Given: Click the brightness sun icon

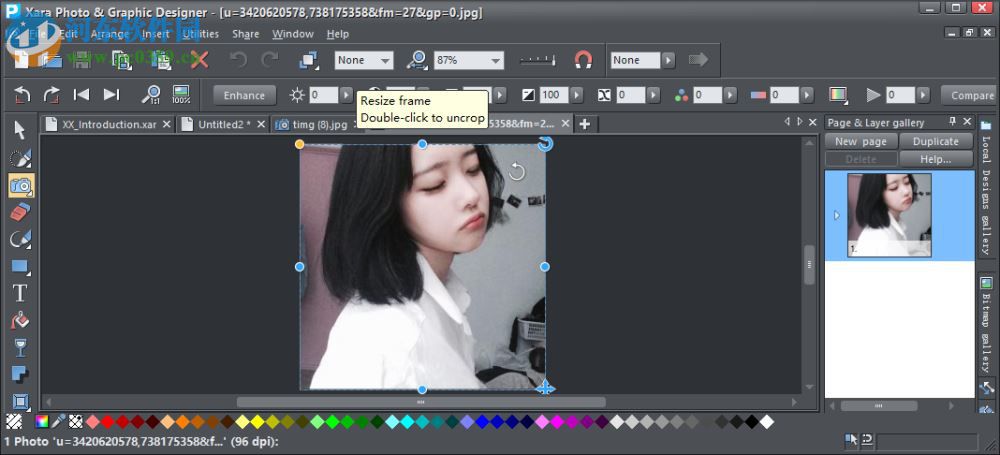Looking at the screenshot, I should 297,95.
